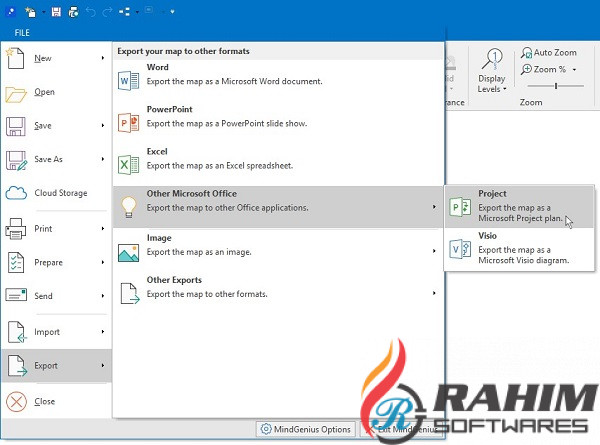The height and width of the screenshot is (445, 600).
Task: Open the quick access toolbar customize arrow
Action: click(173, 12)
